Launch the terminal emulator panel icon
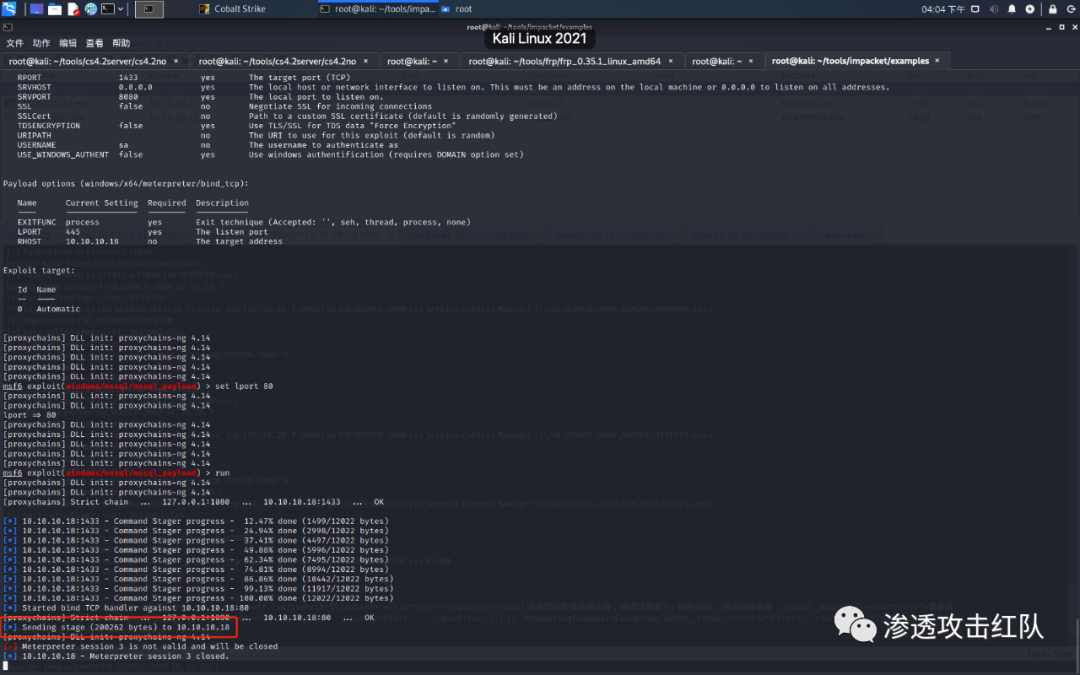 108,9
